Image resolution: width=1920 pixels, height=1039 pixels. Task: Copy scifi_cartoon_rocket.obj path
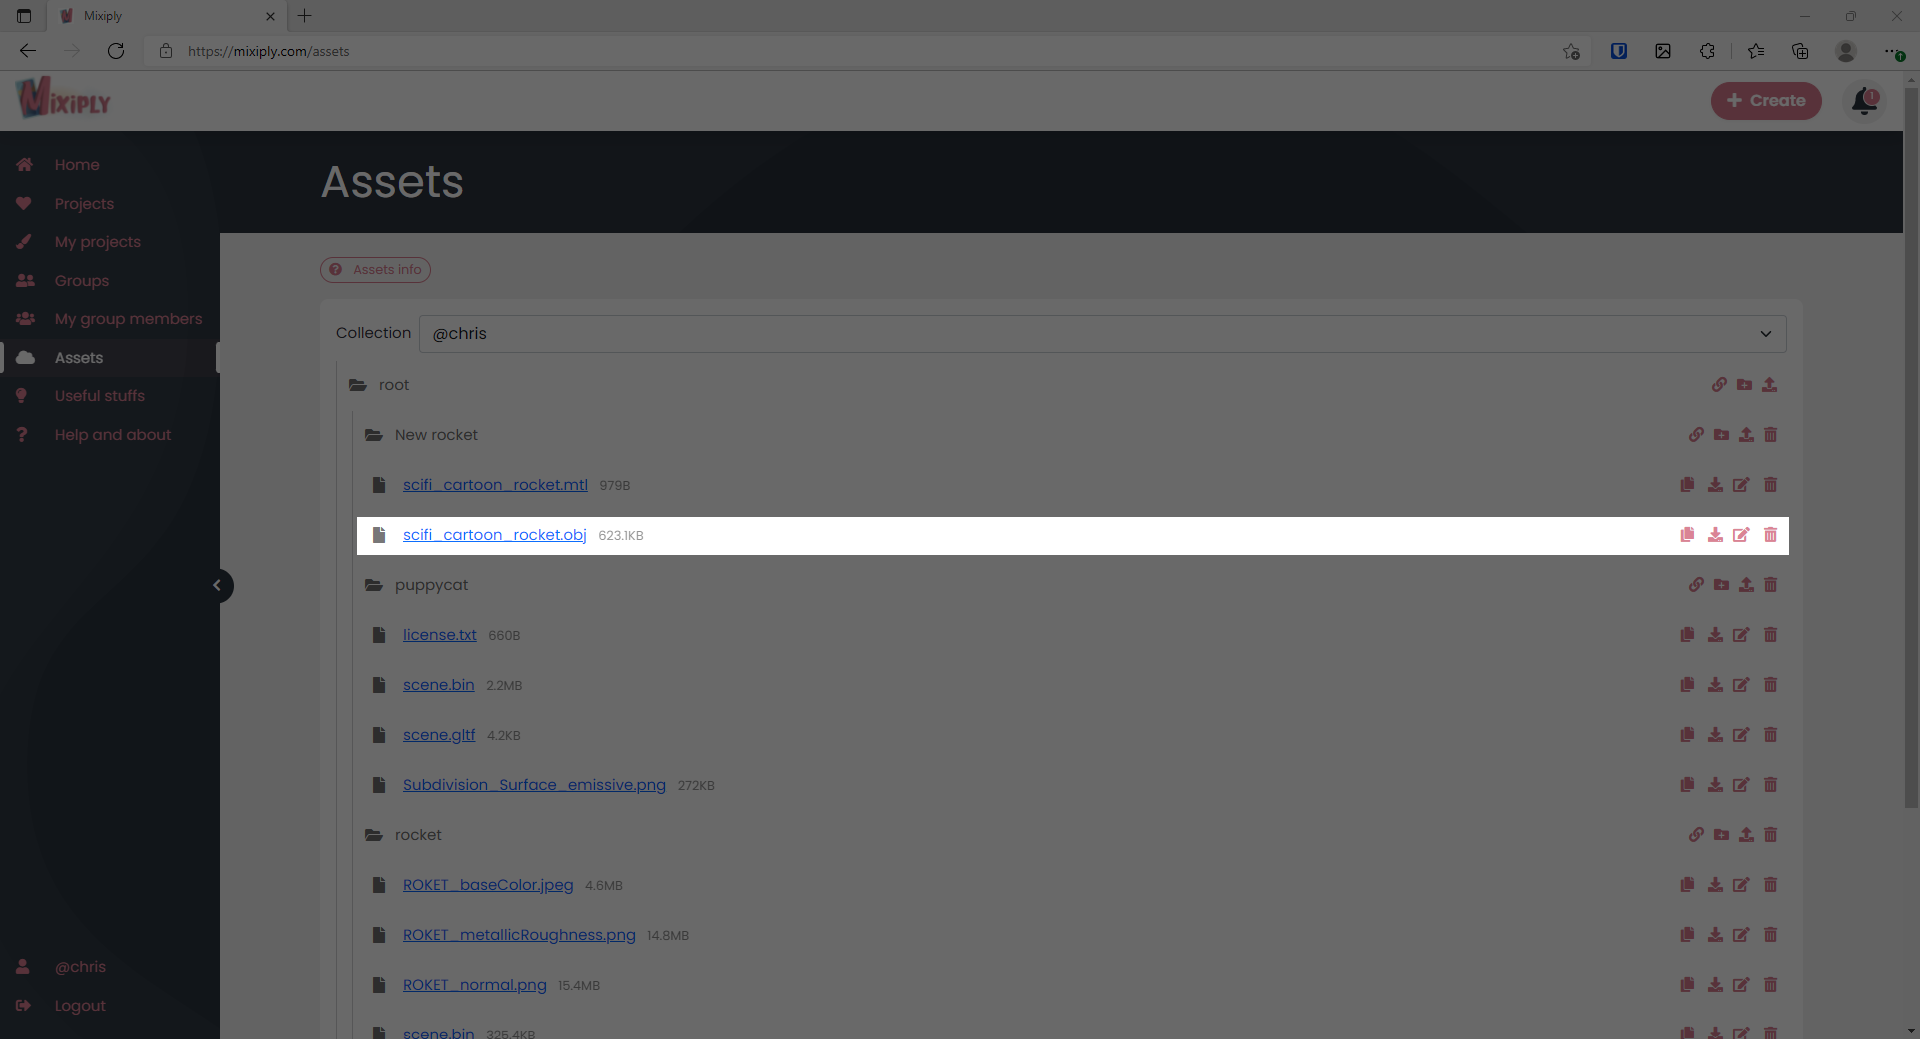pyautogui.click(x=1688, y=535)
